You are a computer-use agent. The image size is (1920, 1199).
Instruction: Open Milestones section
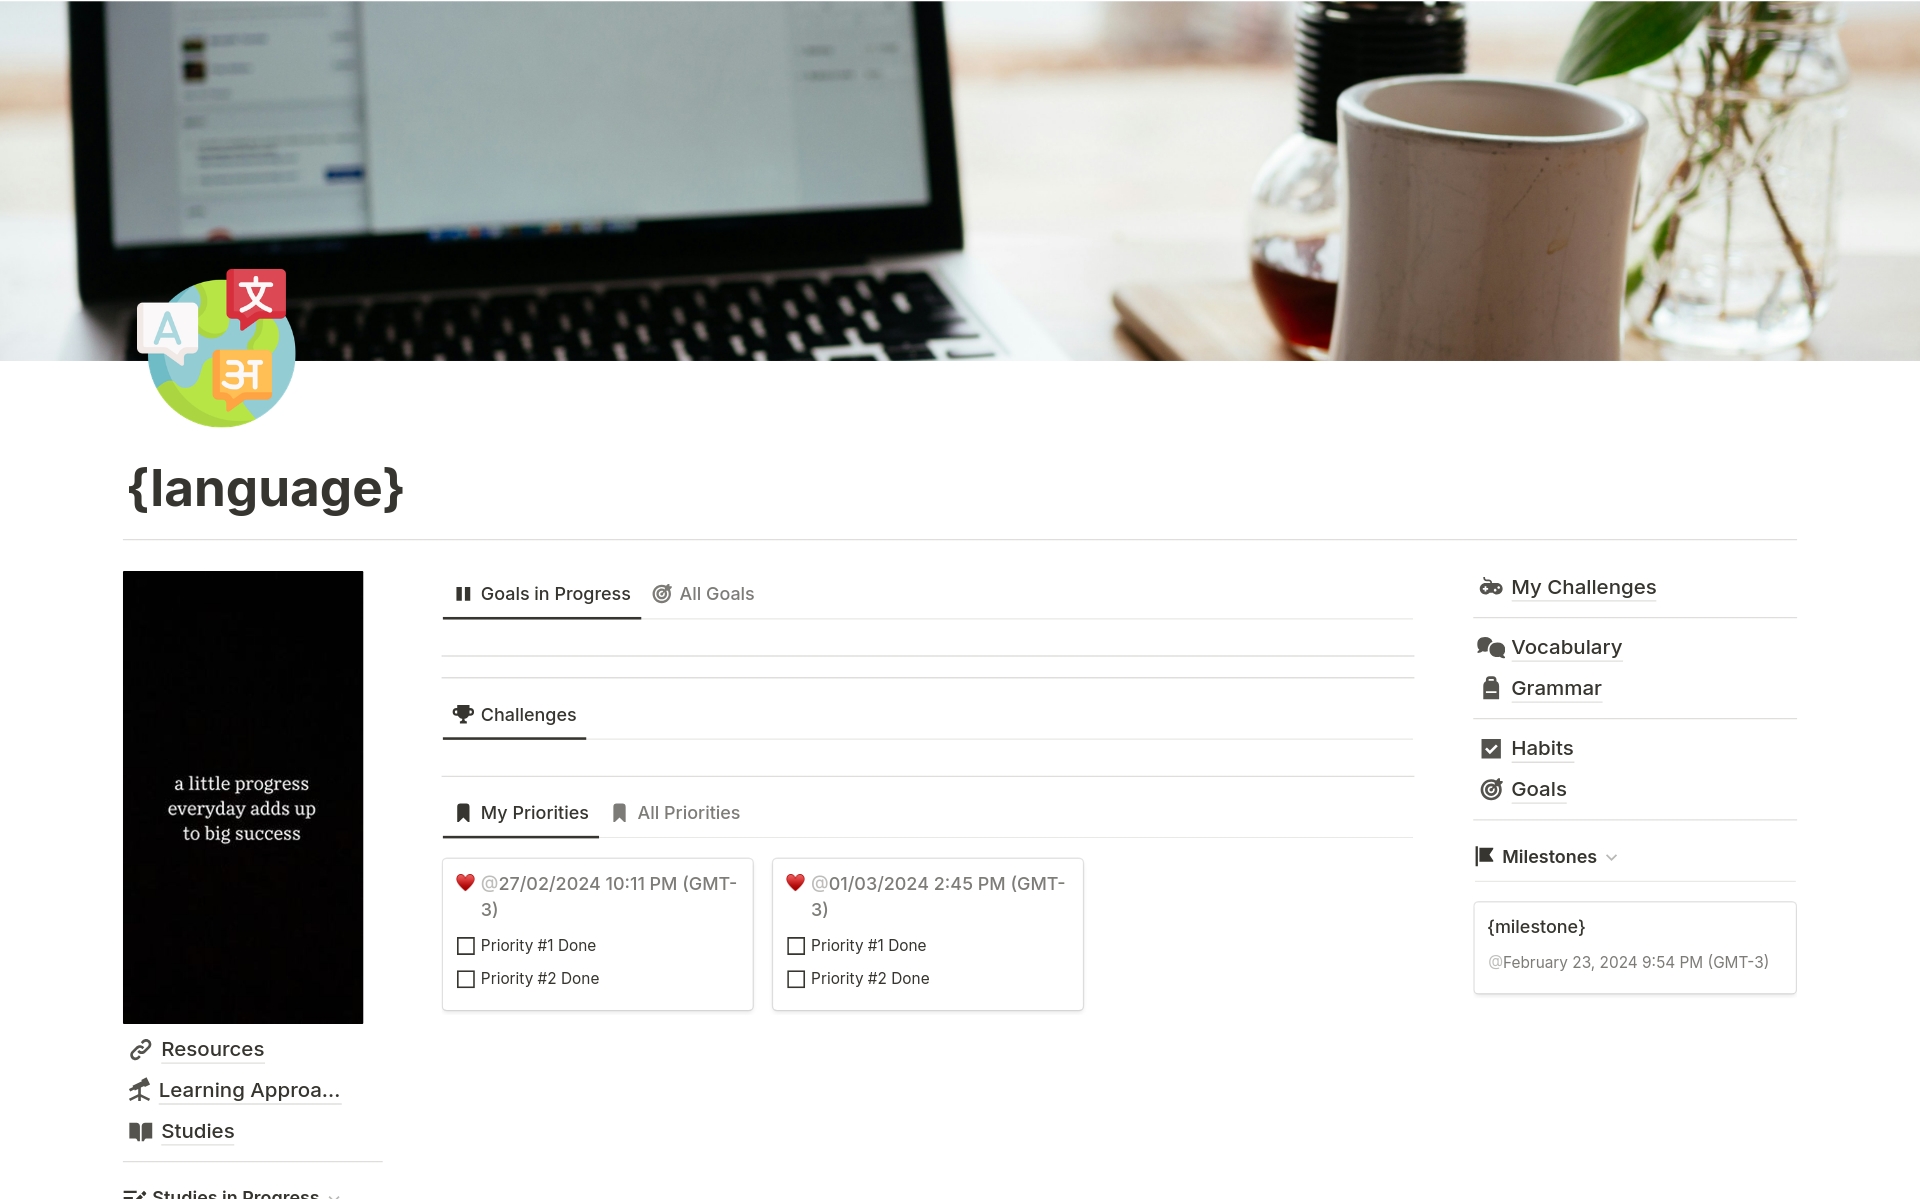point(1548,855)
